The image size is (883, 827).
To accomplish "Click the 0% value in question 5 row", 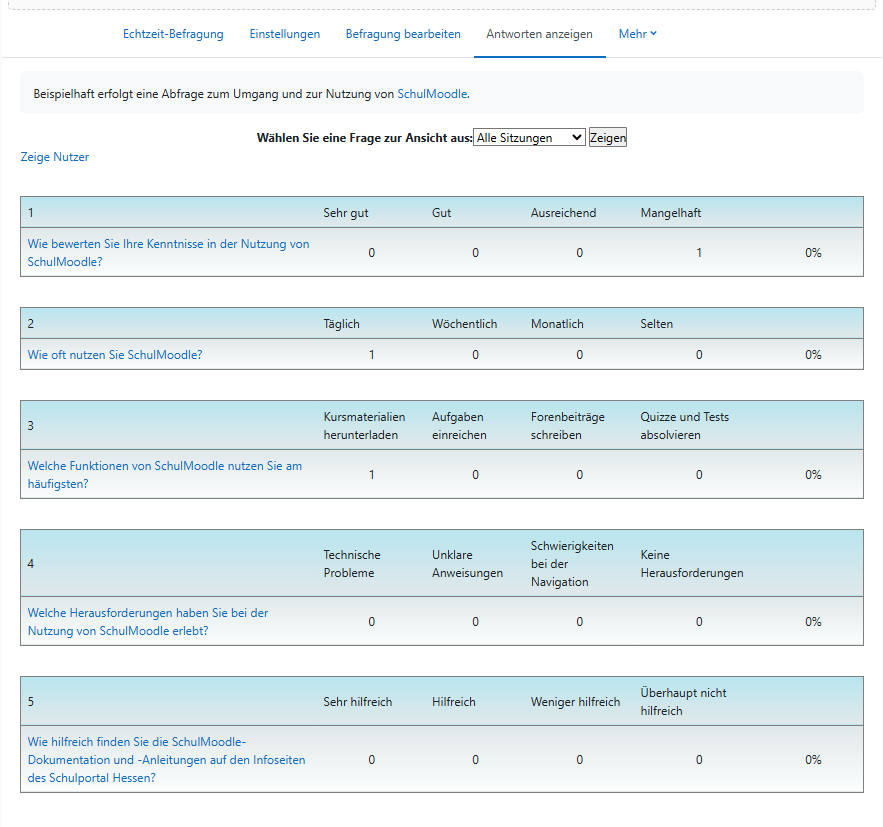I will point(813,759).
